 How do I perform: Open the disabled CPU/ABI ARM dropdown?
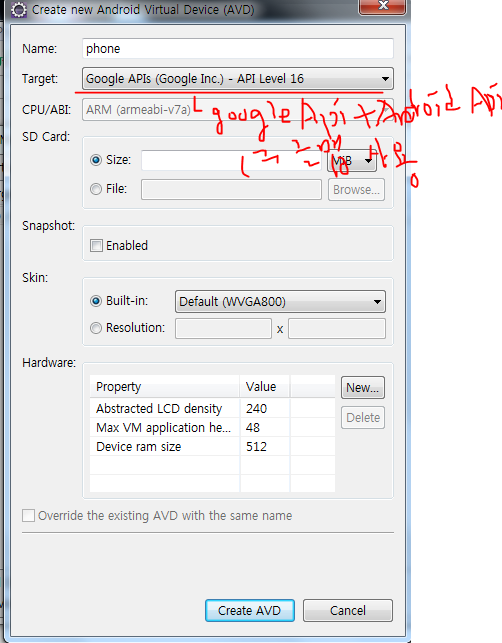pos(238,109)
